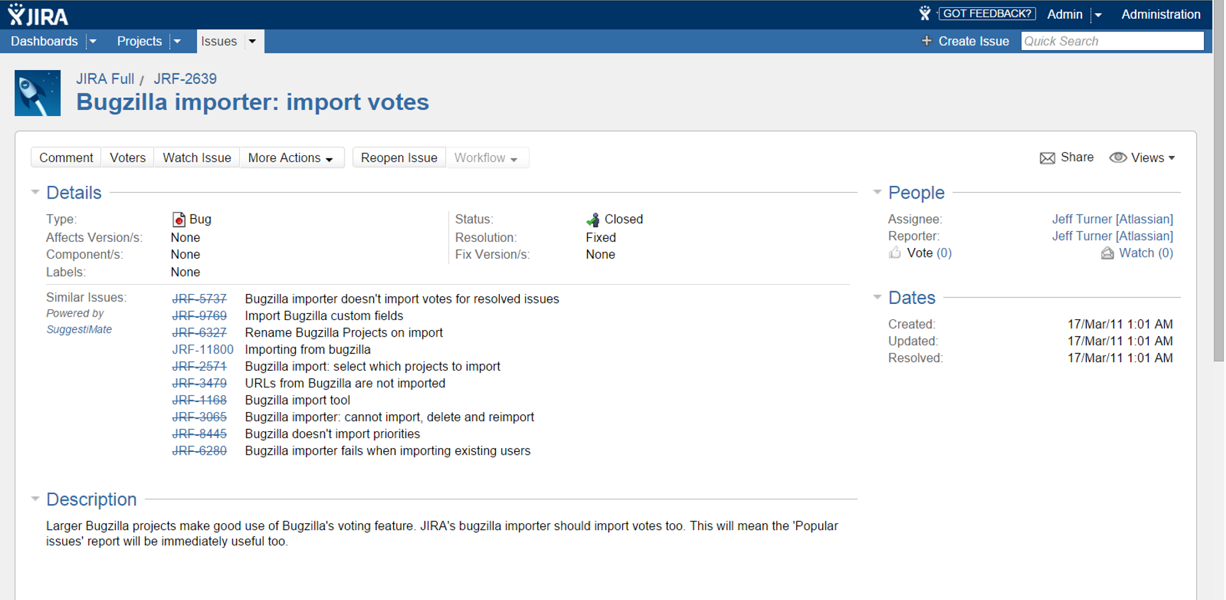Open the More Actions dropdown
Screen dimensions: 1226x600
click(291, 158)
